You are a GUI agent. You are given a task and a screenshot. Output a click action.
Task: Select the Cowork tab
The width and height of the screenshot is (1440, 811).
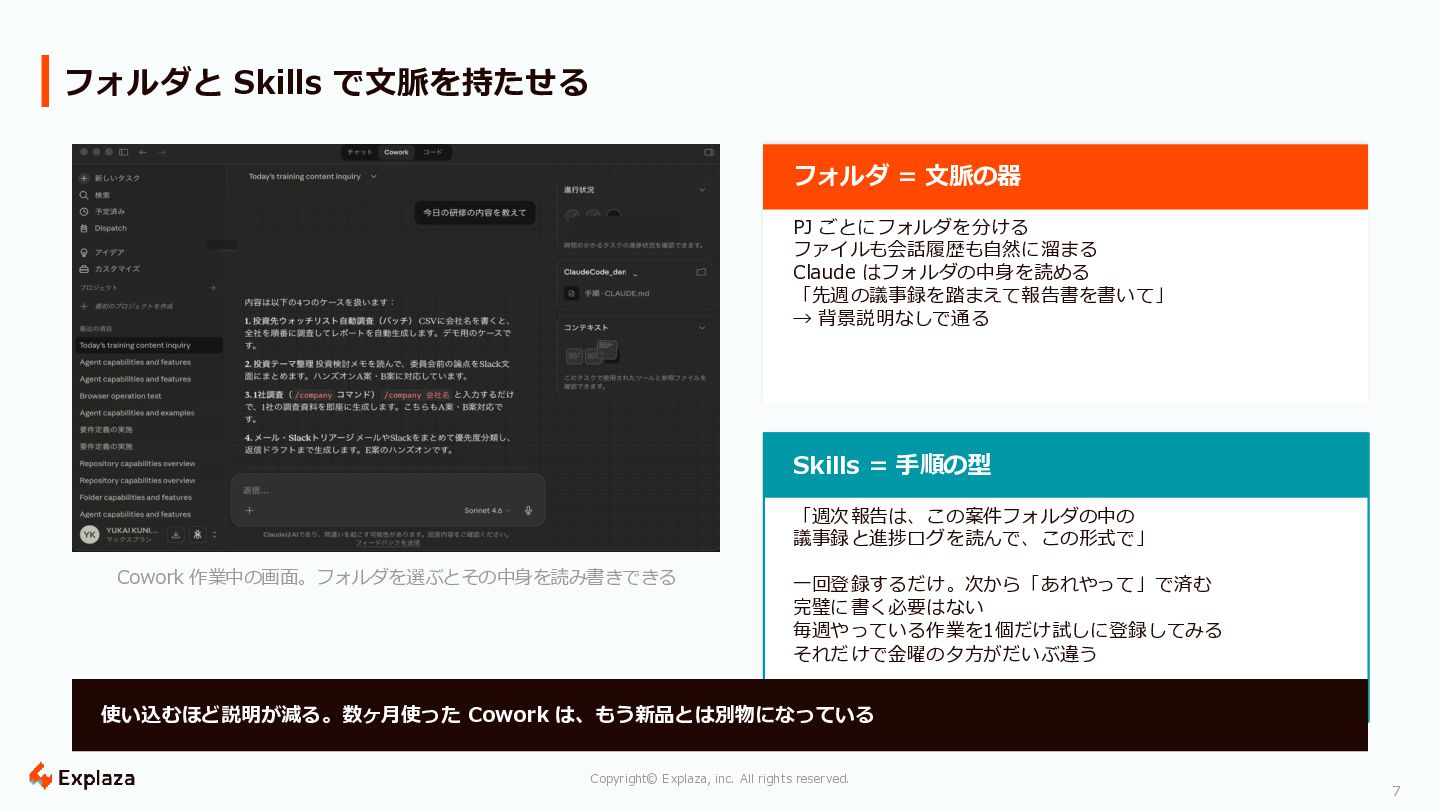[x=397, y=152]
